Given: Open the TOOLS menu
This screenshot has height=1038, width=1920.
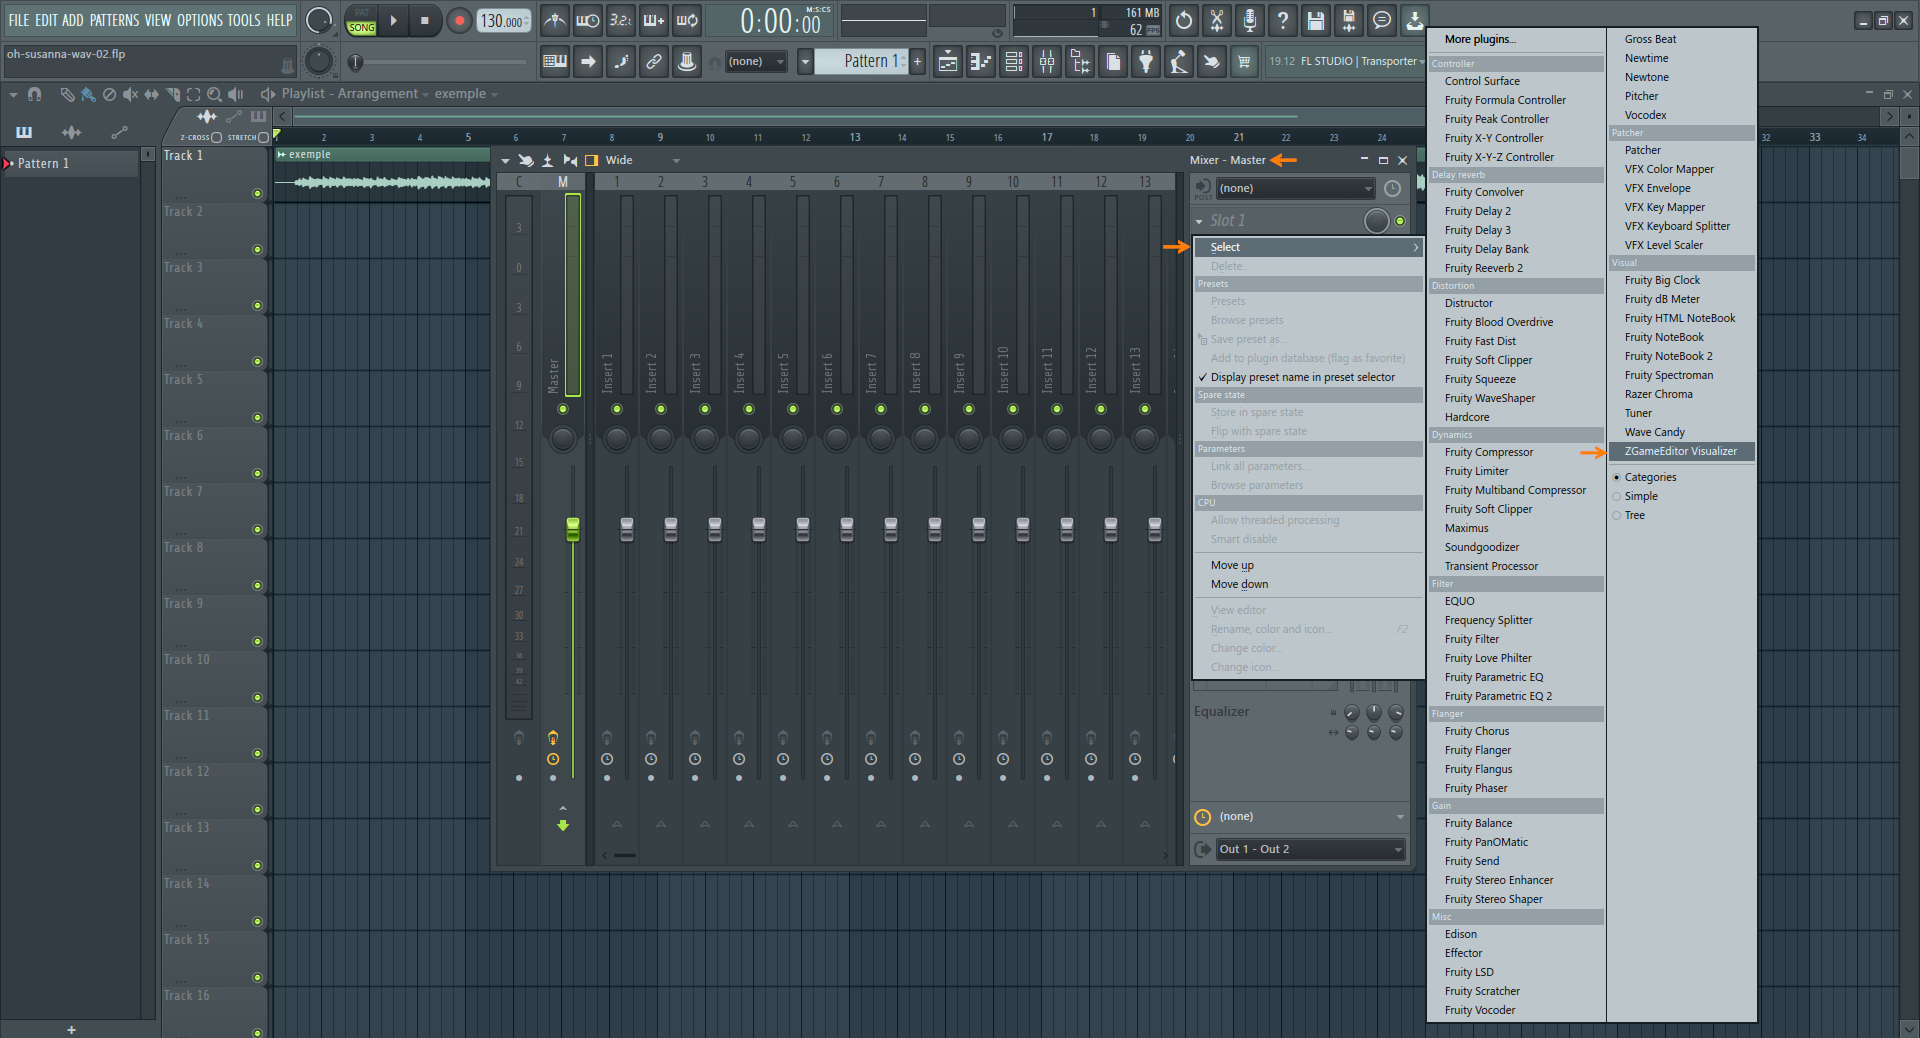Looking at the screenshot, I should point(244,20).
